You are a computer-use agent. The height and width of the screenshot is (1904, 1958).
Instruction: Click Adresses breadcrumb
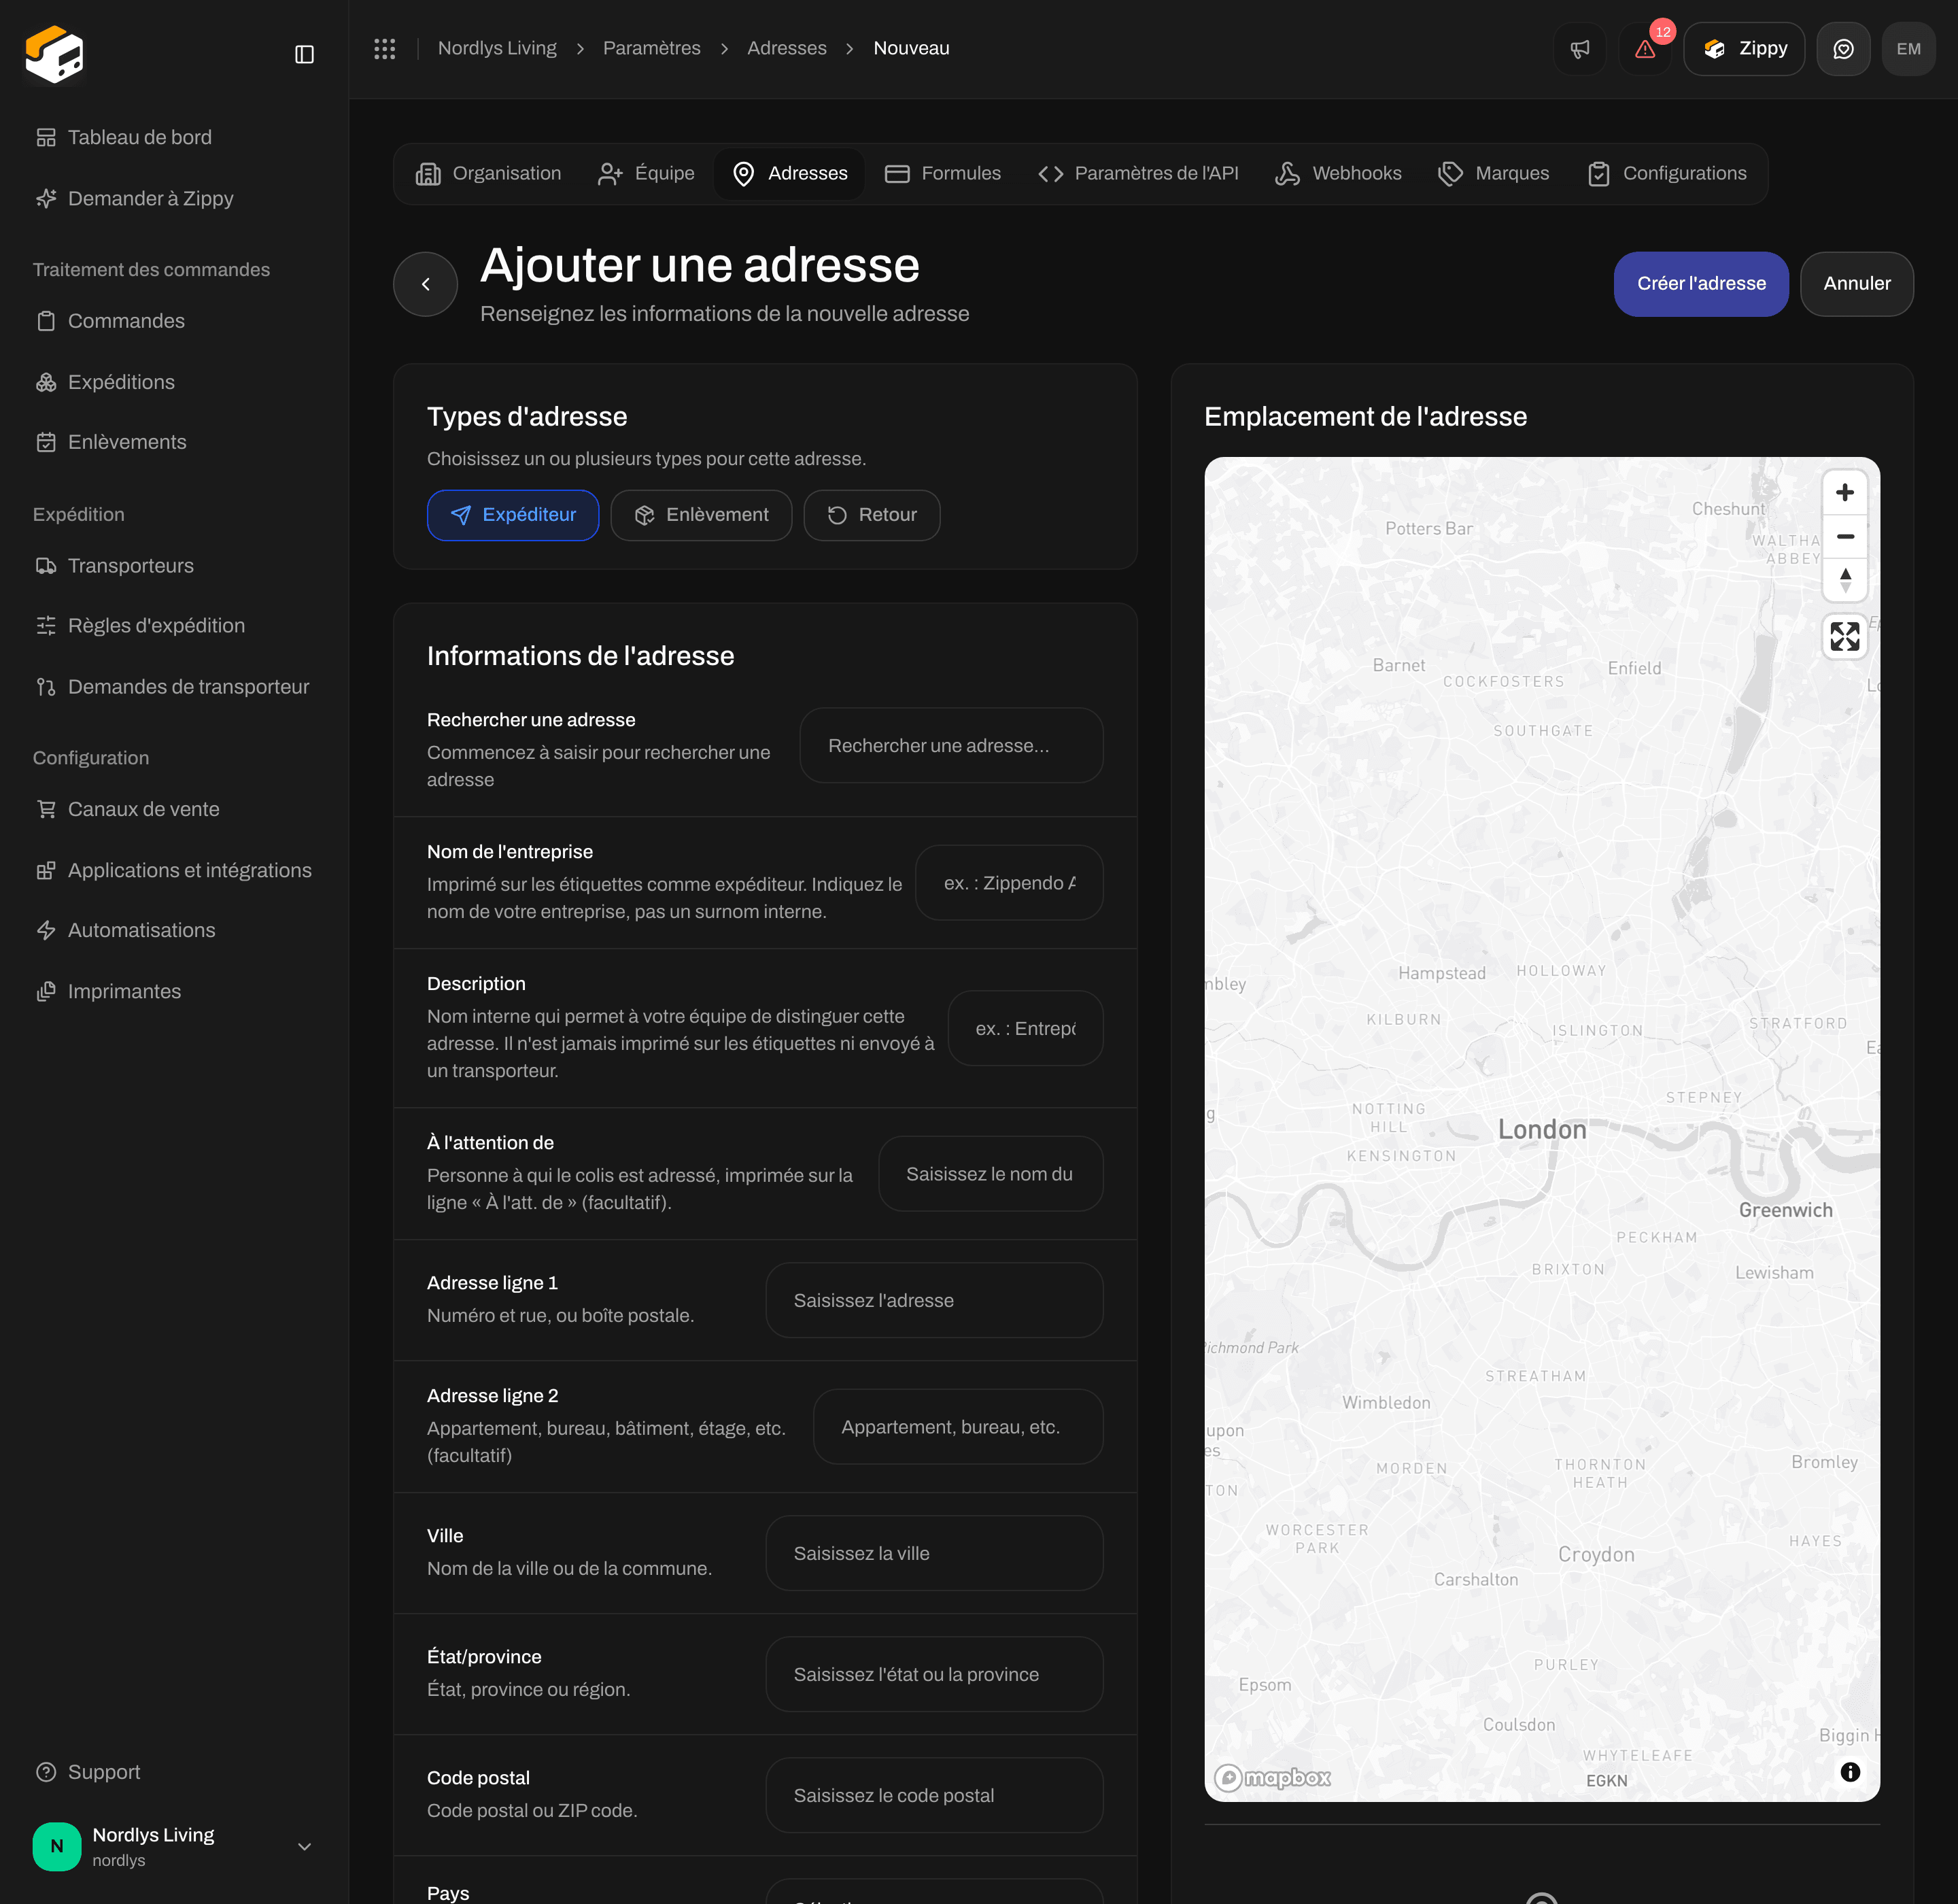(787, 49)
